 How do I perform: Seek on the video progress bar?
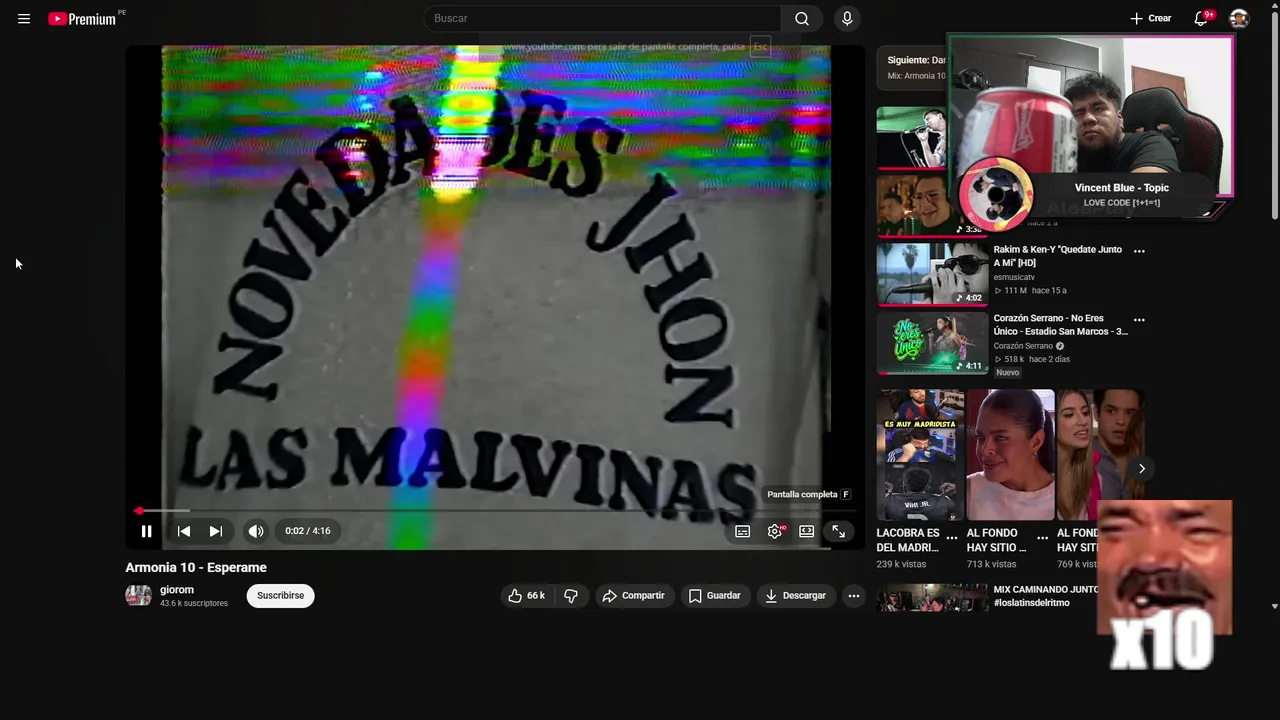495,511
